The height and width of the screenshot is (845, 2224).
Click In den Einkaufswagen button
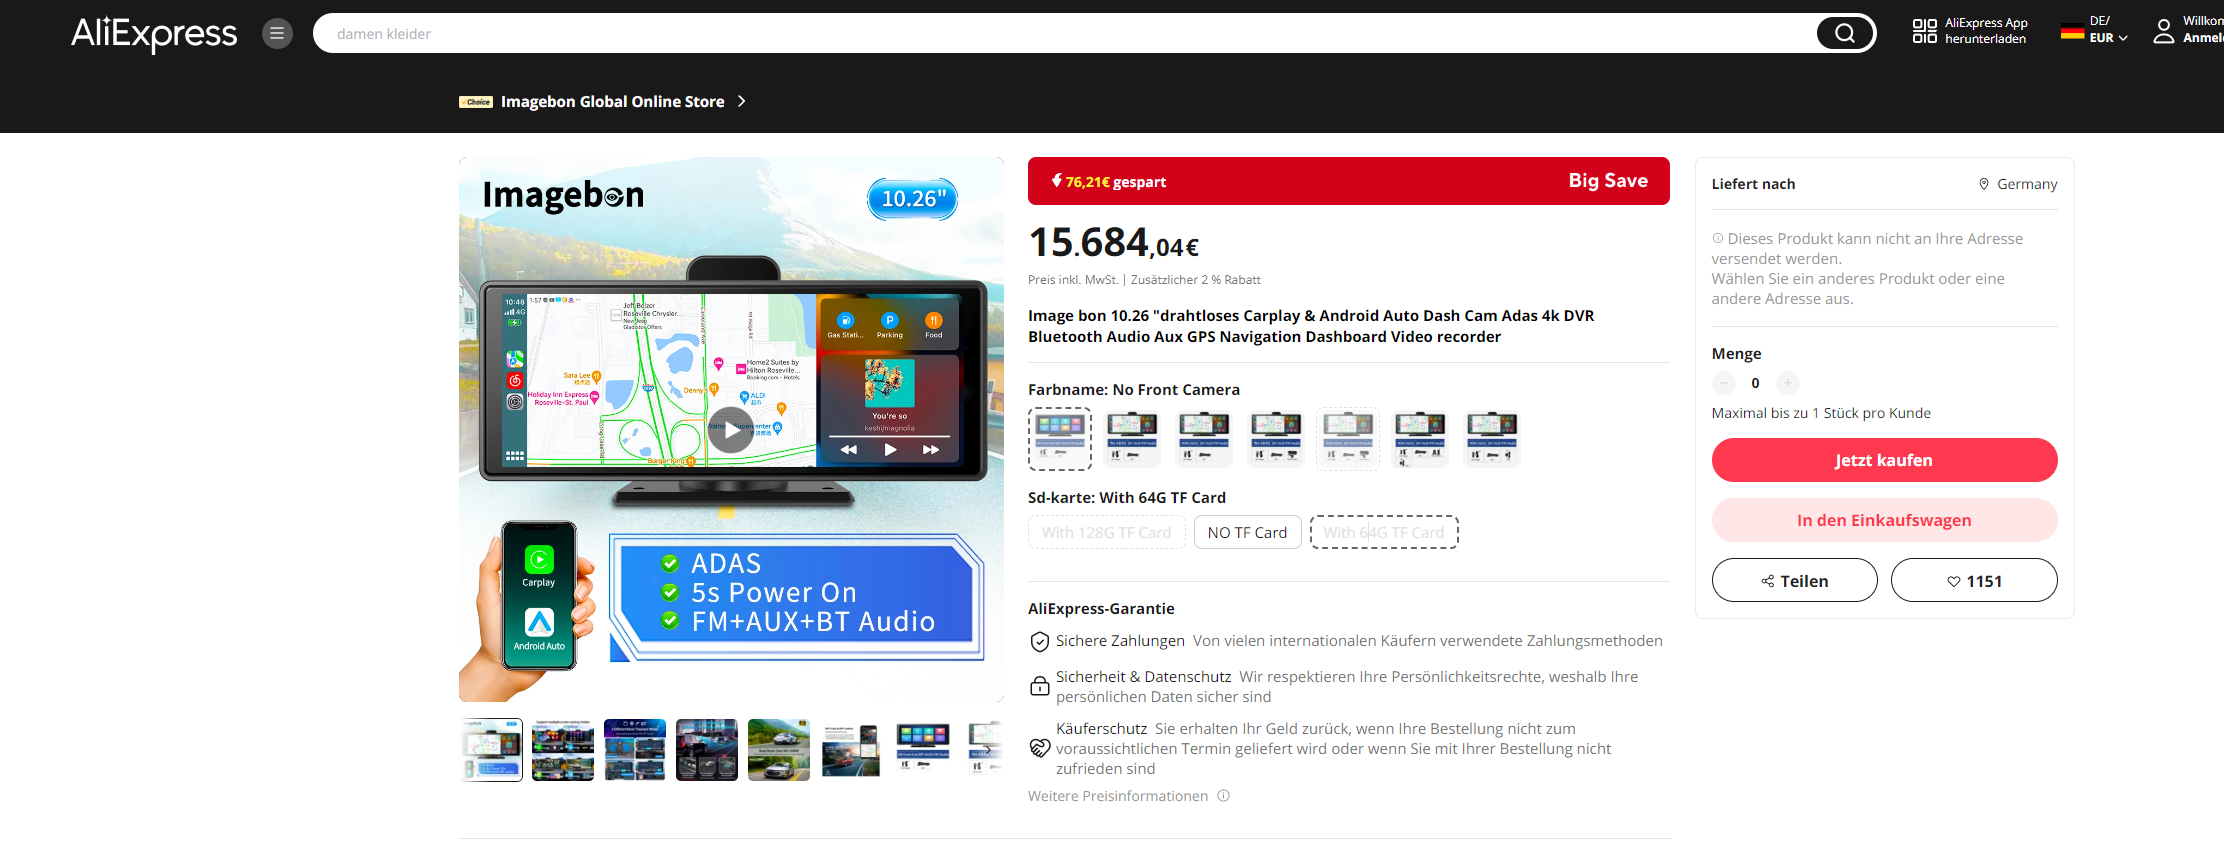[x=1884, y=520]
